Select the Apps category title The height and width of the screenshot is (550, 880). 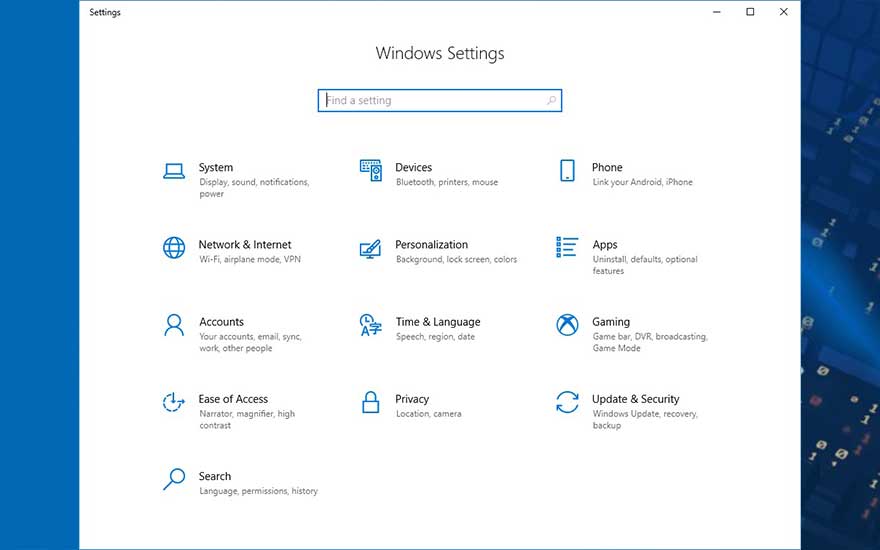pos(605,245)
